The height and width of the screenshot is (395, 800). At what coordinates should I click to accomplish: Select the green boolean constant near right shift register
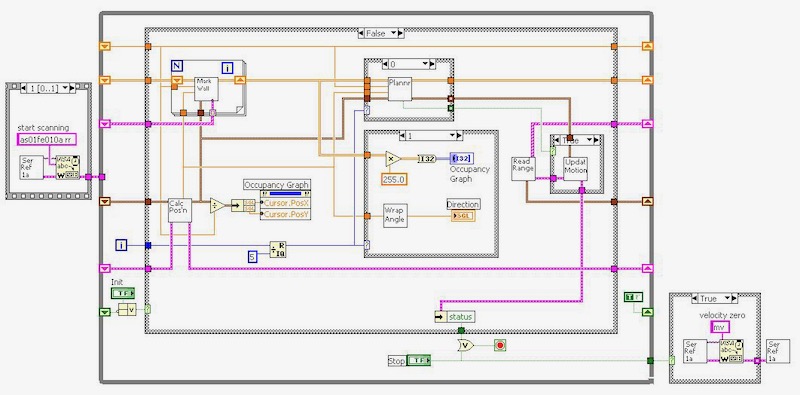tap(633, 297)
